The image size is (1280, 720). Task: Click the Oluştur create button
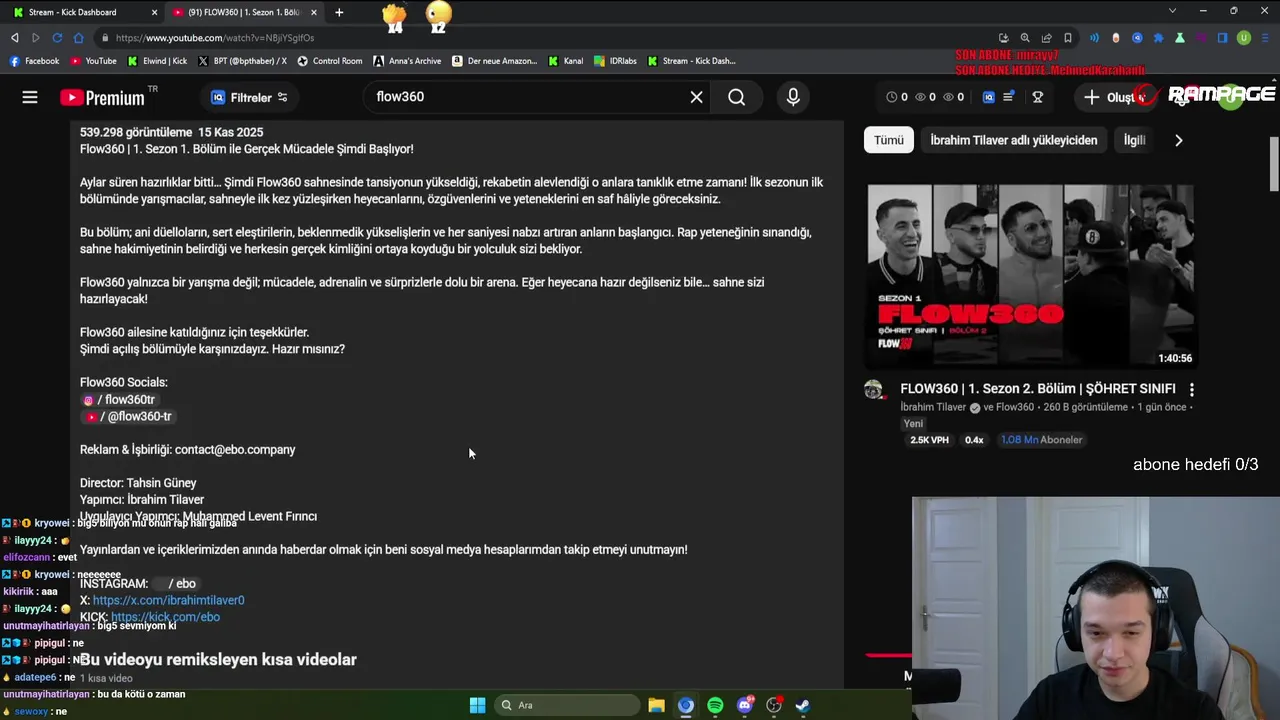[x=1115, y=97]
